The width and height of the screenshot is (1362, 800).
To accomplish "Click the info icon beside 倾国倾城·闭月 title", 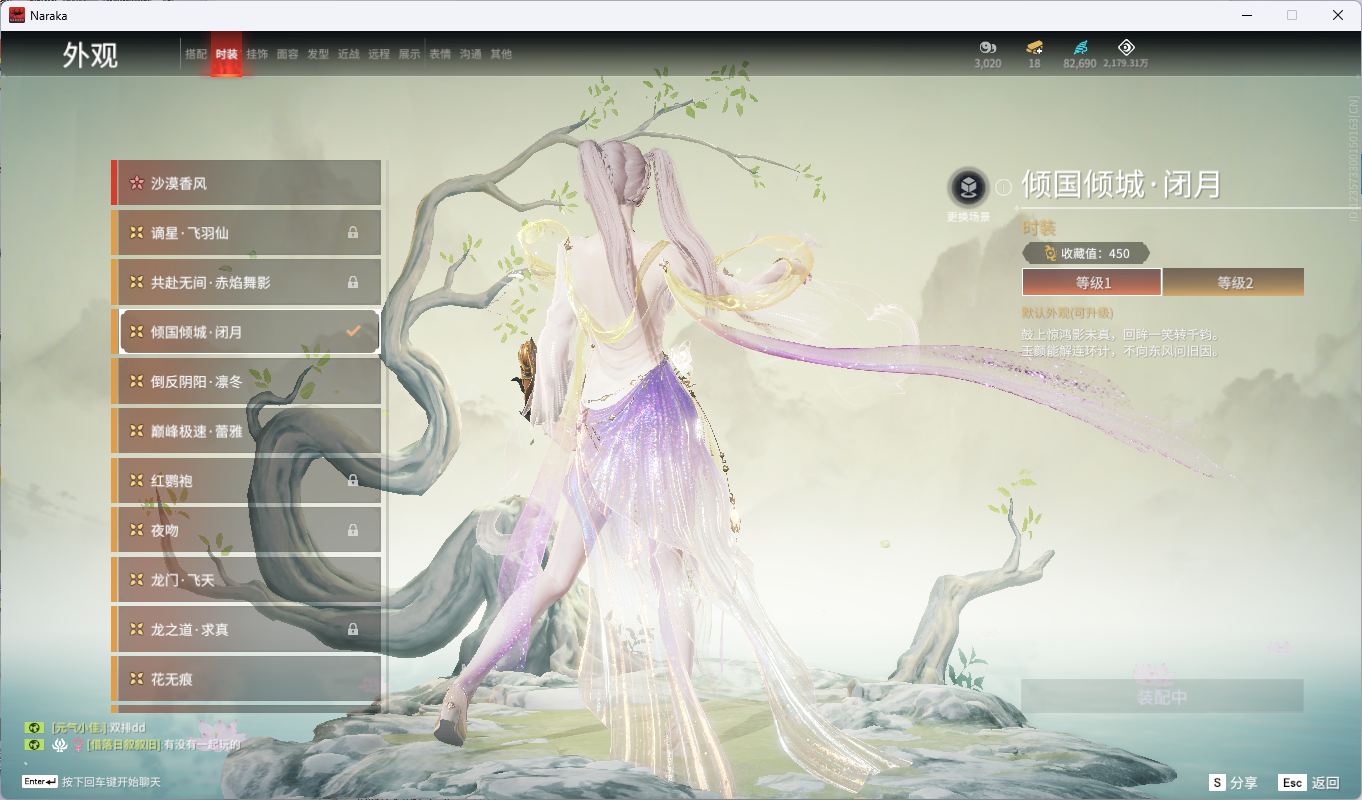I will [1003, 187].
